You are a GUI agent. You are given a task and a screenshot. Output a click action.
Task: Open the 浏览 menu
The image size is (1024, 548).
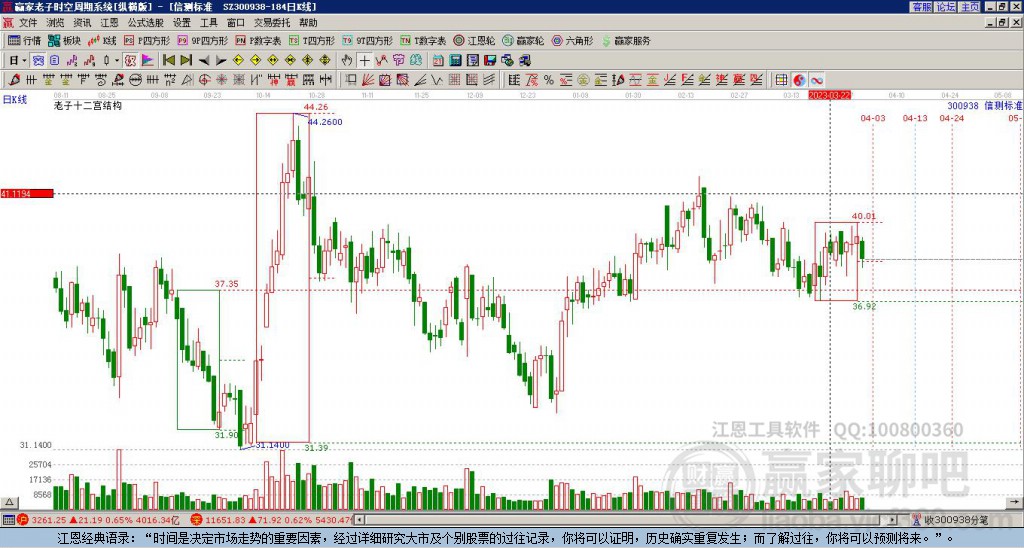55,23
